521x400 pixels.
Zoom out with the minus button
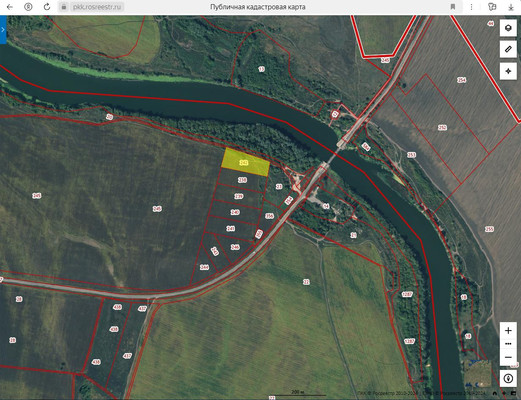point(508,357)
